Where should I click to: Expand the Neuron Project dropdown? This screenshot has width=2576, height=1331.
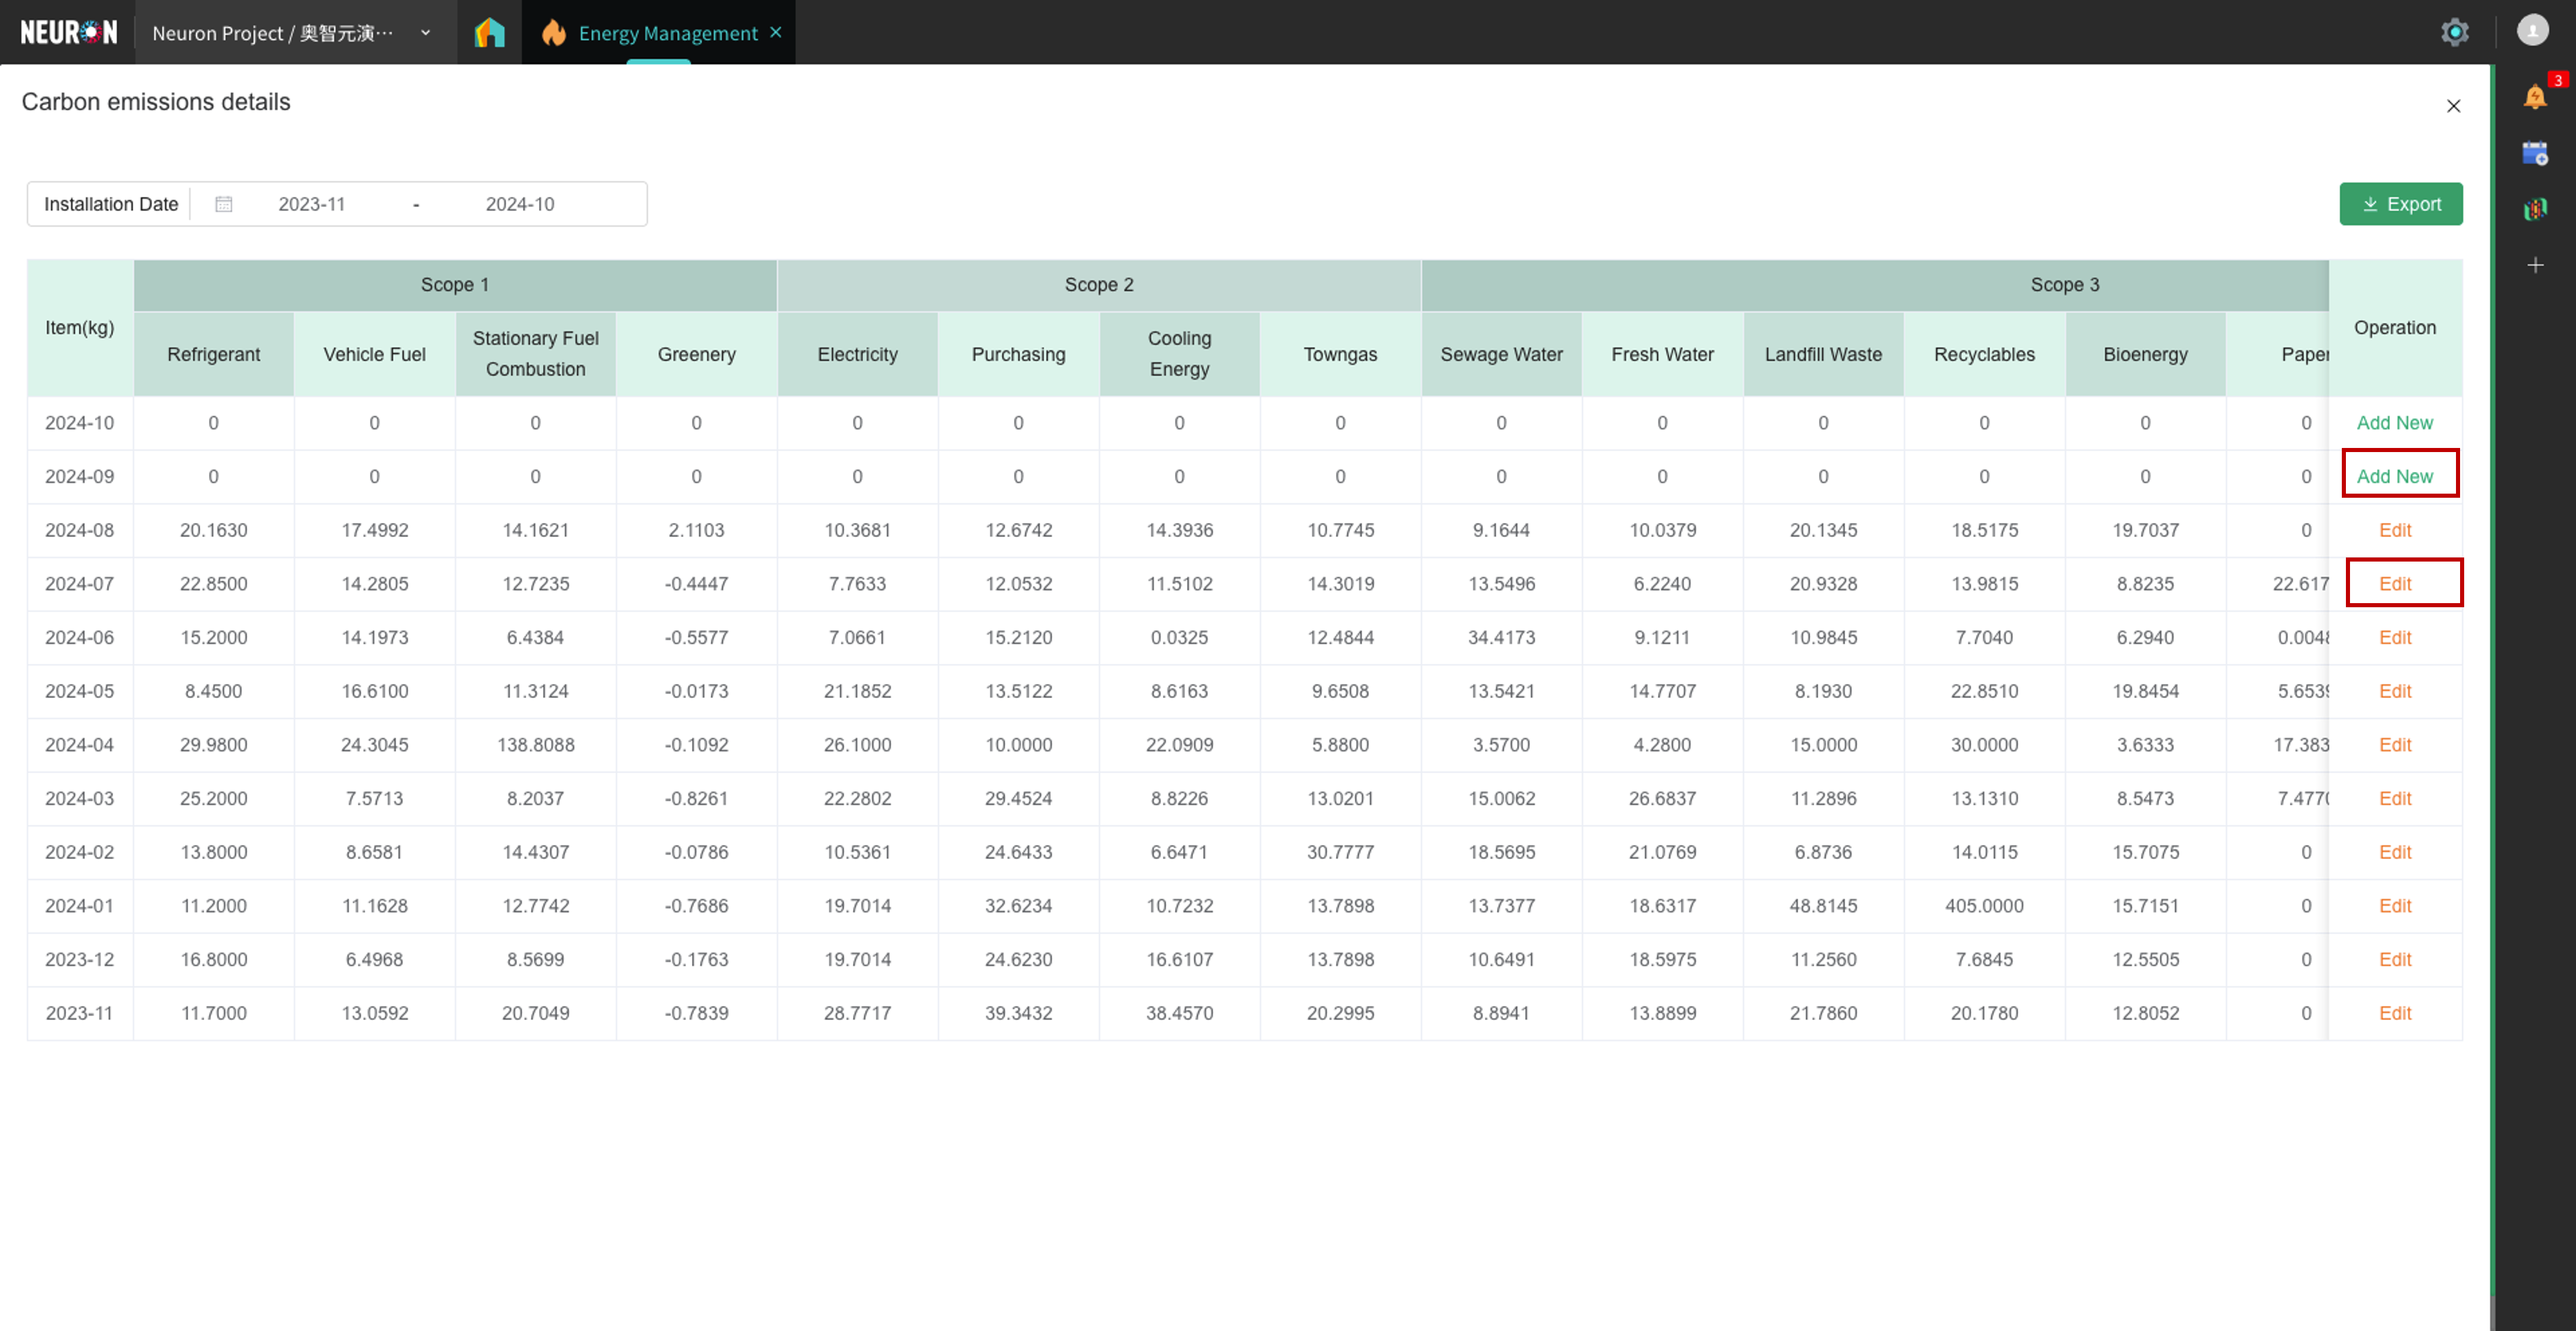coord(426,33)
